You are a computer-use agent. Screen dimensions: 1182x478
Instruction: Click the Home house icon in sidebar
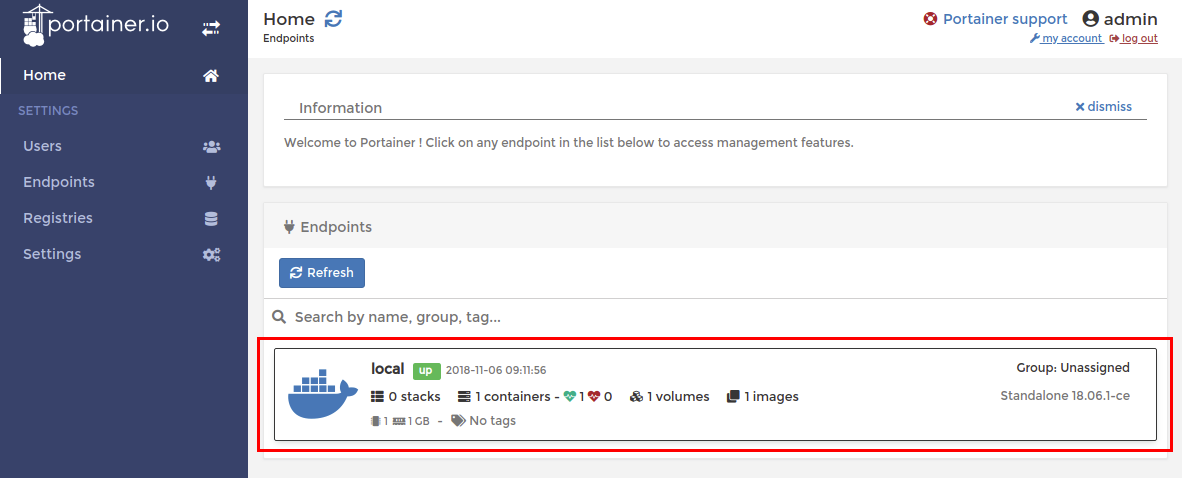pos(211,76)
